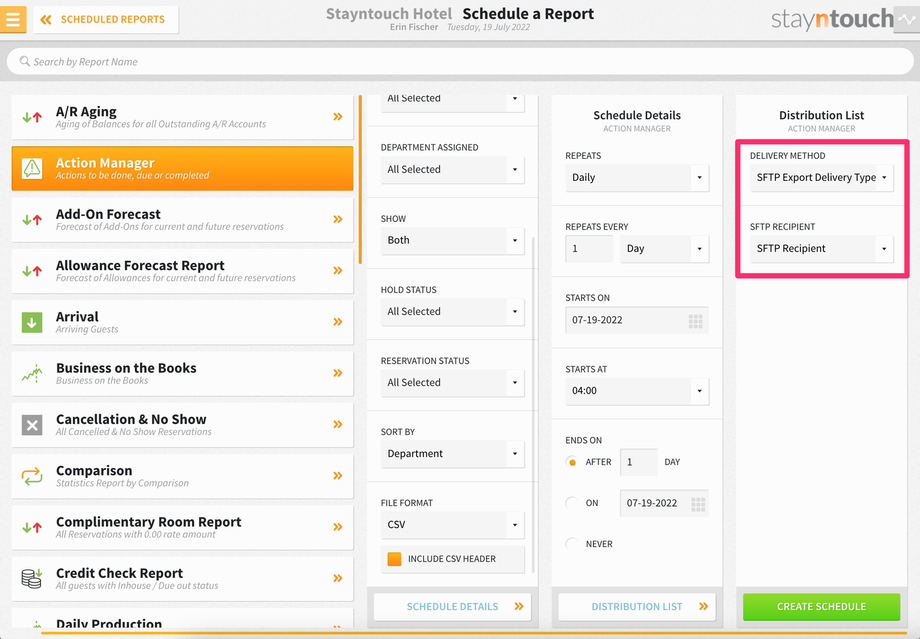Image resolution: width=920 pixels, height=639 pixels.
Task: Click the Comparison loop arrows icon
Action: pos(32,476)
